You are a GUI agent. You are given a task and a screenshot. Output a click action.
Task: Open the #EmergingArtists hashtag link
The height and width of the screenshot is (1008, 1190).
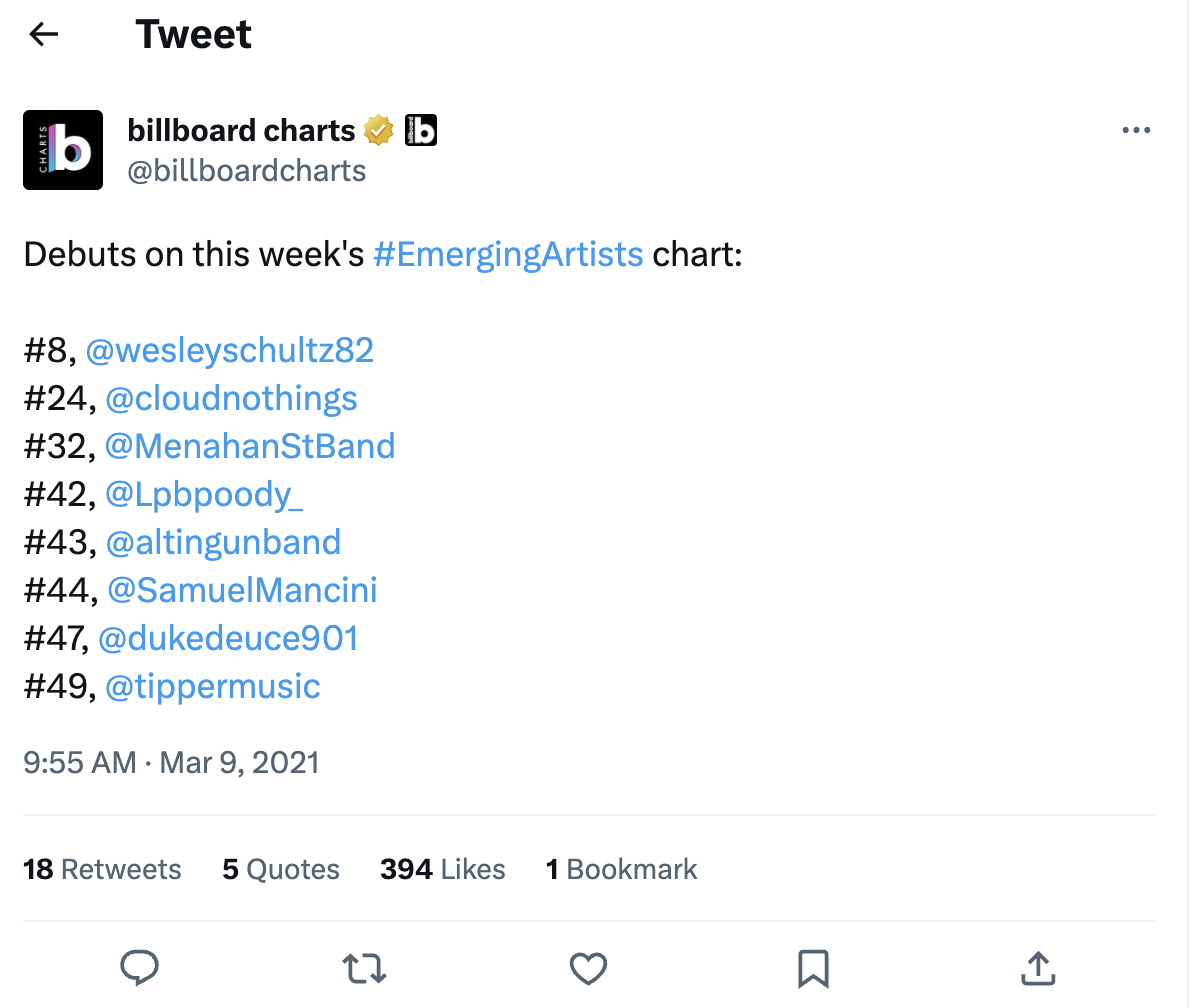tap(507, 254)
